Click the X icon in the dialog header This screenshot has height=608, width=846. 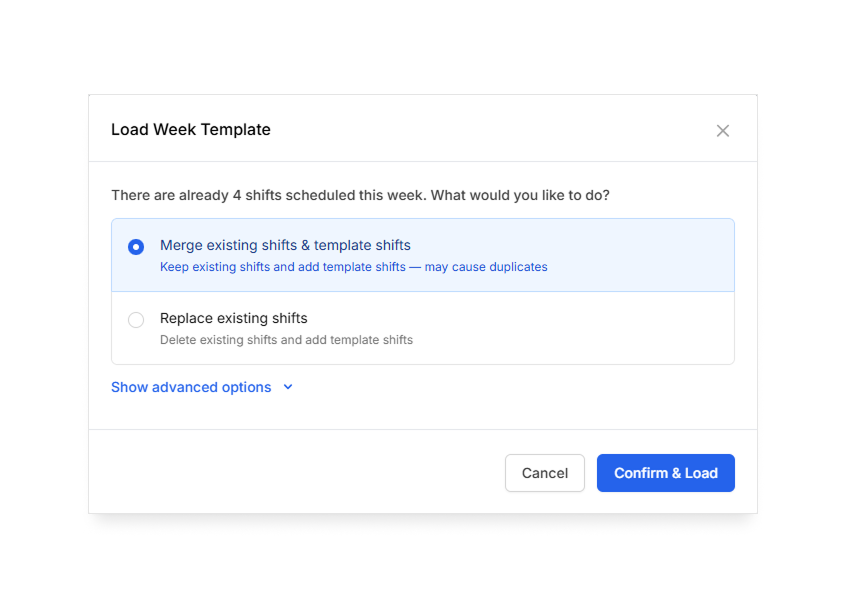click(x=723, y=131)
